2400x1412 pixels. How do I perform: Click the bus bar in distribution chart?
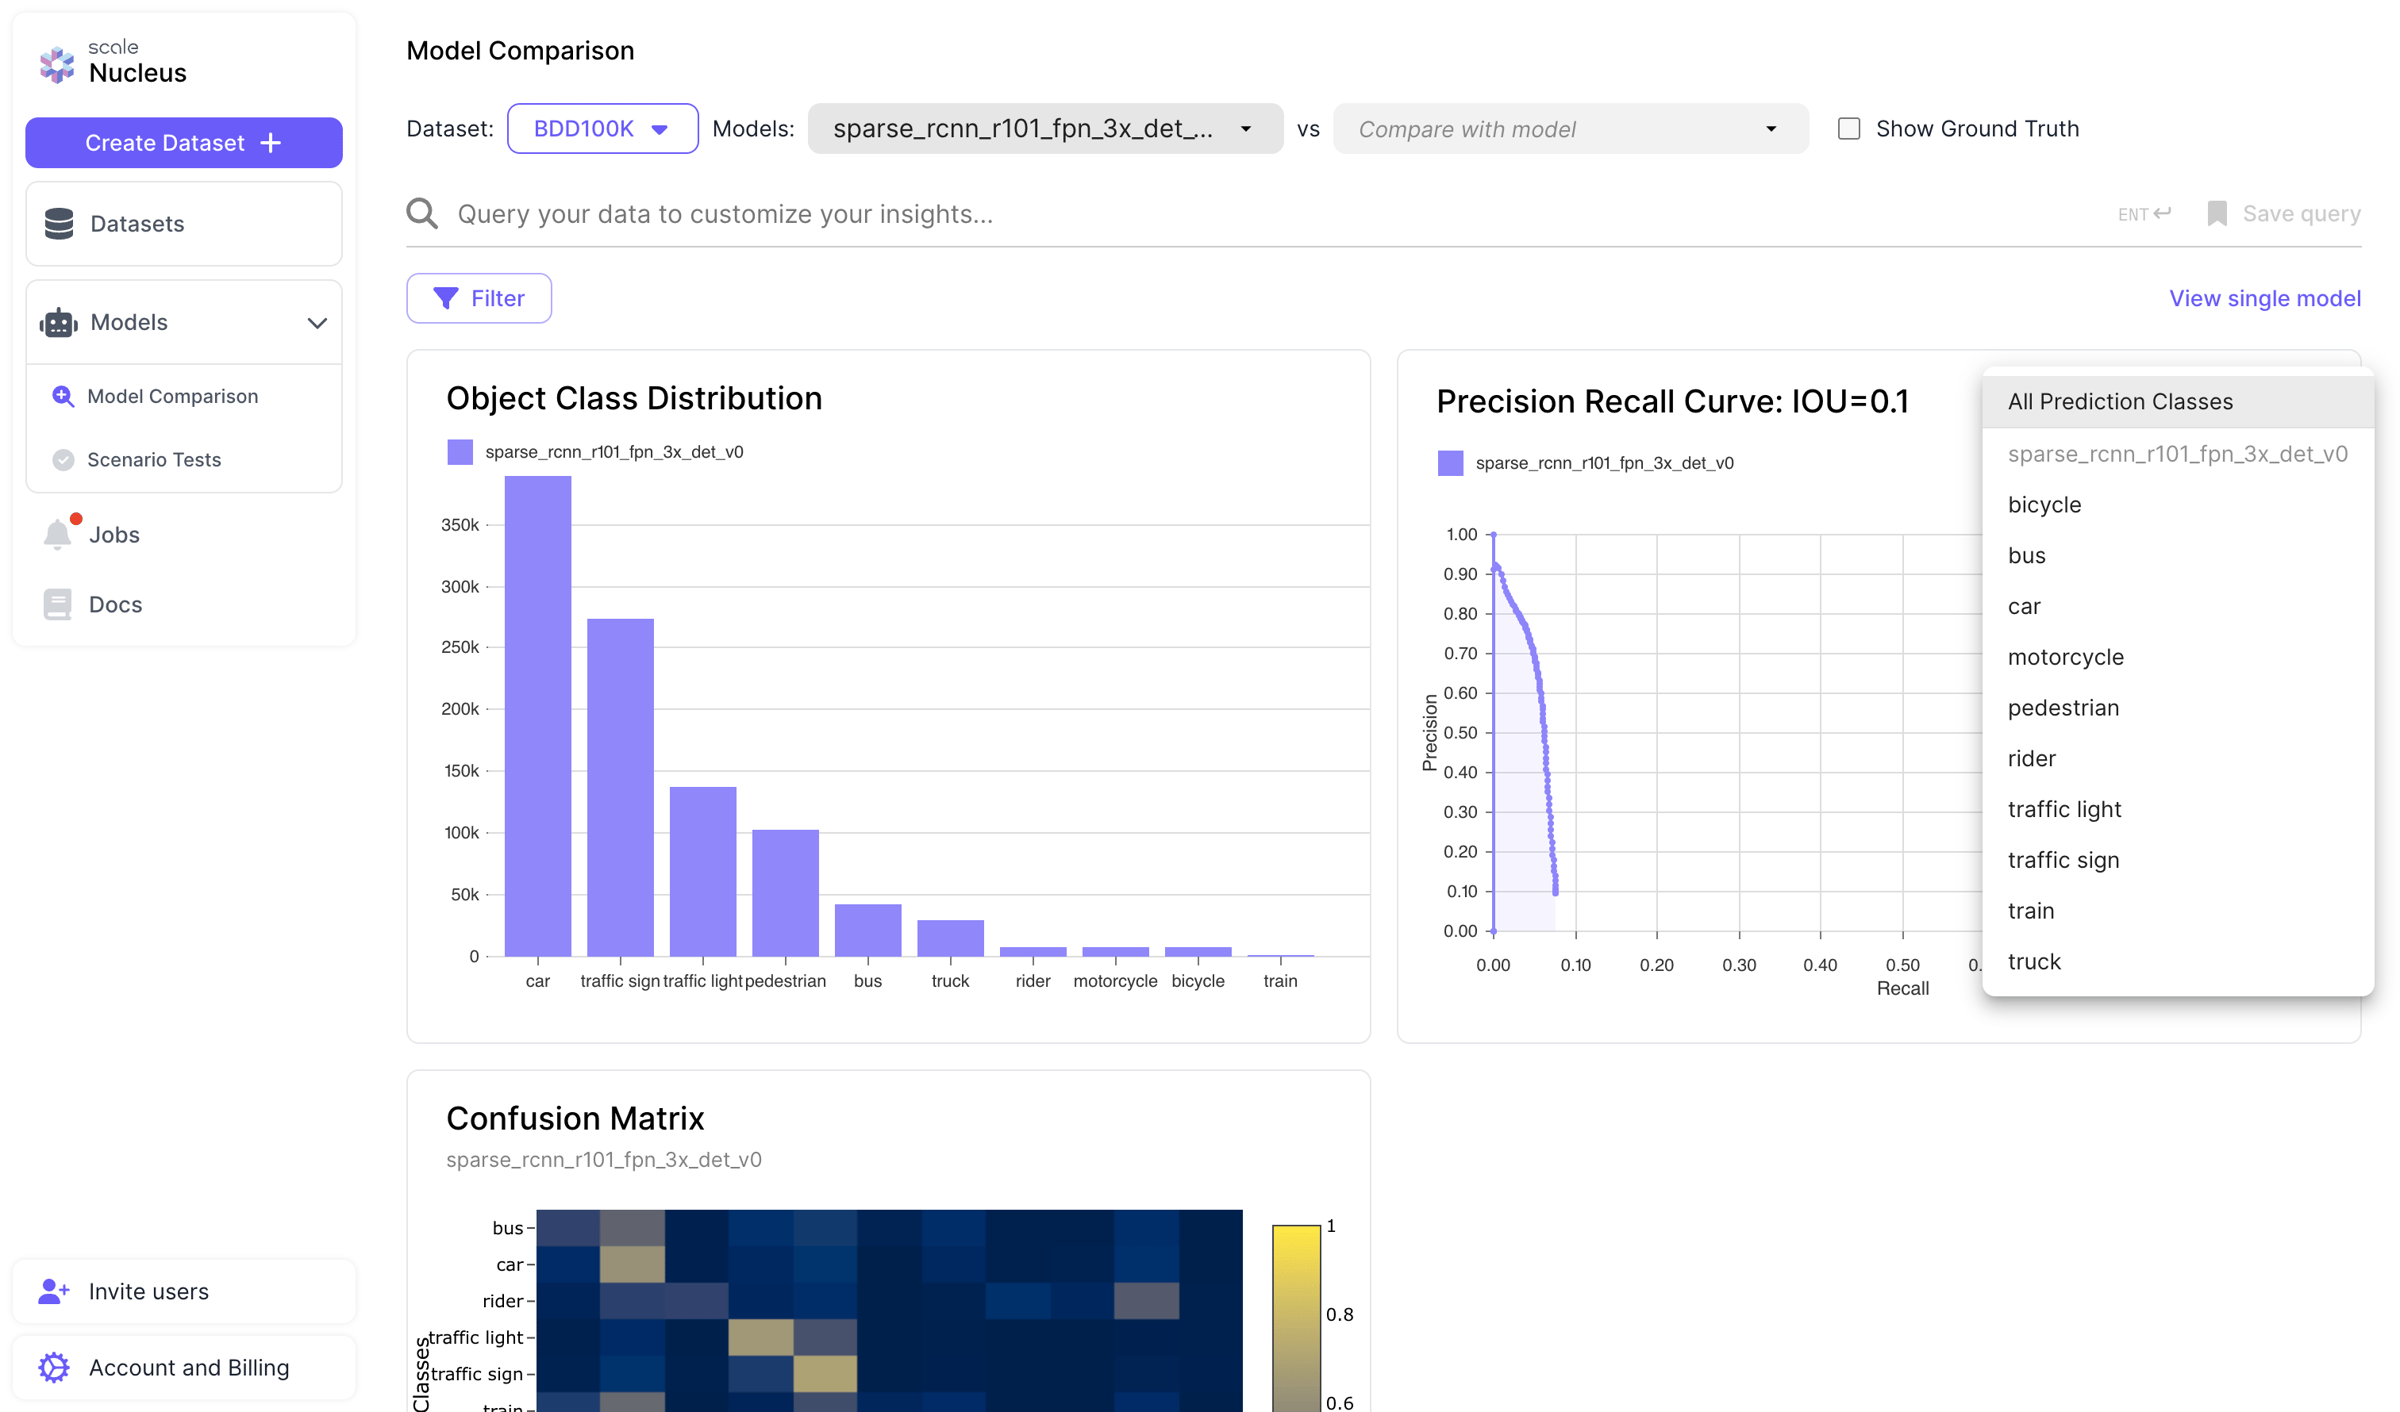[868, 931]
